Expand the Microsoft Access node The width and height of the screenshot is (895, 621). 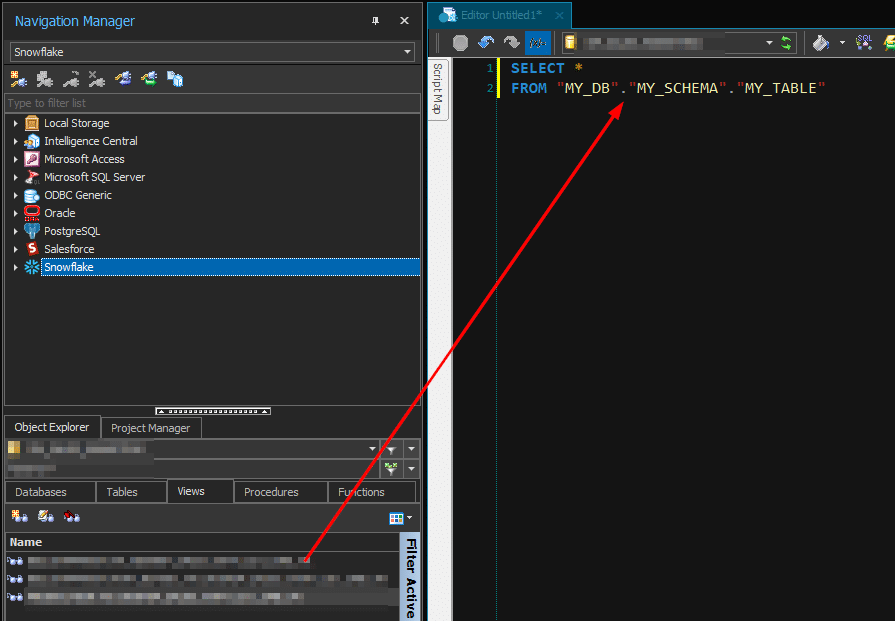point(15,159)
